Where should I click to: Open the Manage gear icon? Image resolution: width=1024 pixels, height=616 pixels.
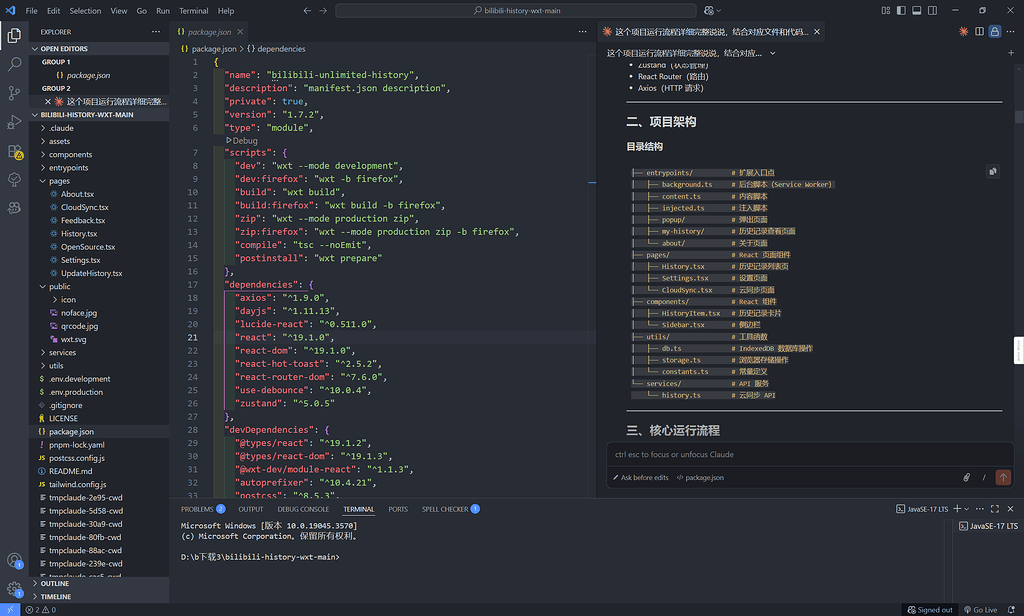pos(14,589)
